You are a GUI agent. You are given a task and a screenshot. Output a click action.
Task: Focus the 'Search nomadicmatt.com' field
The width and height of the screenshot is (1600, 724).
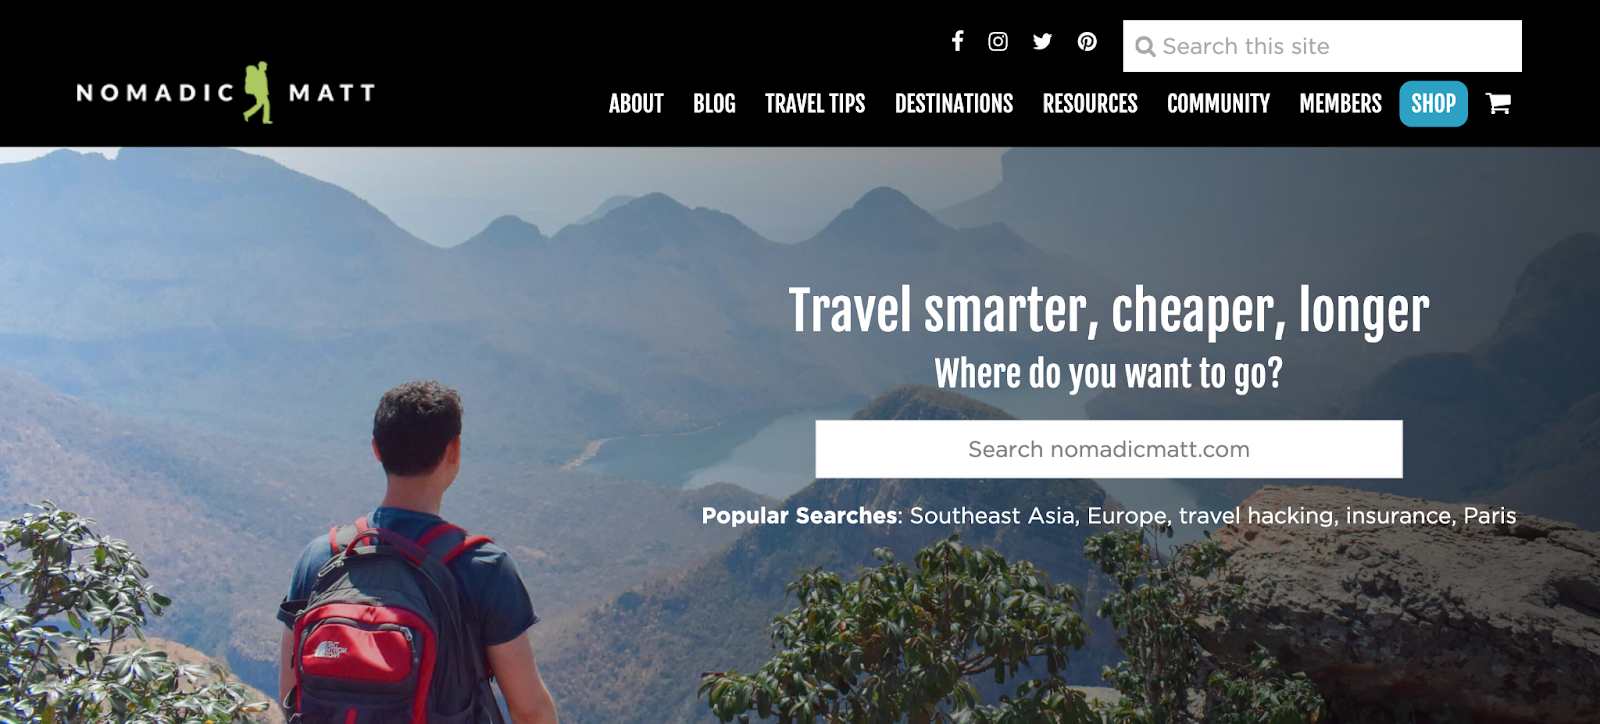(1109, 449)
